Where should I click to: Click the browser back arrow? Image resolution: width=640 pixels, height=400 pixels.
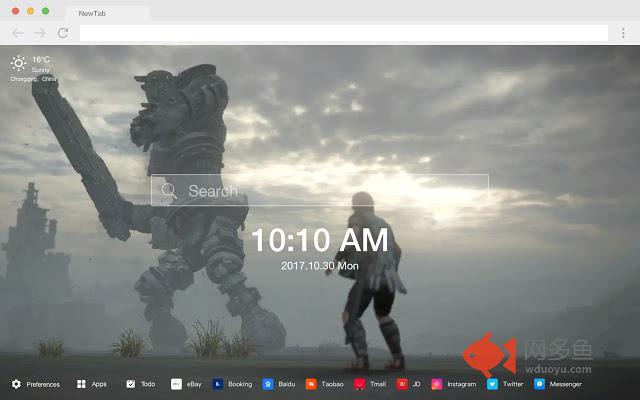pyautogui.click(x=18, y=33)
